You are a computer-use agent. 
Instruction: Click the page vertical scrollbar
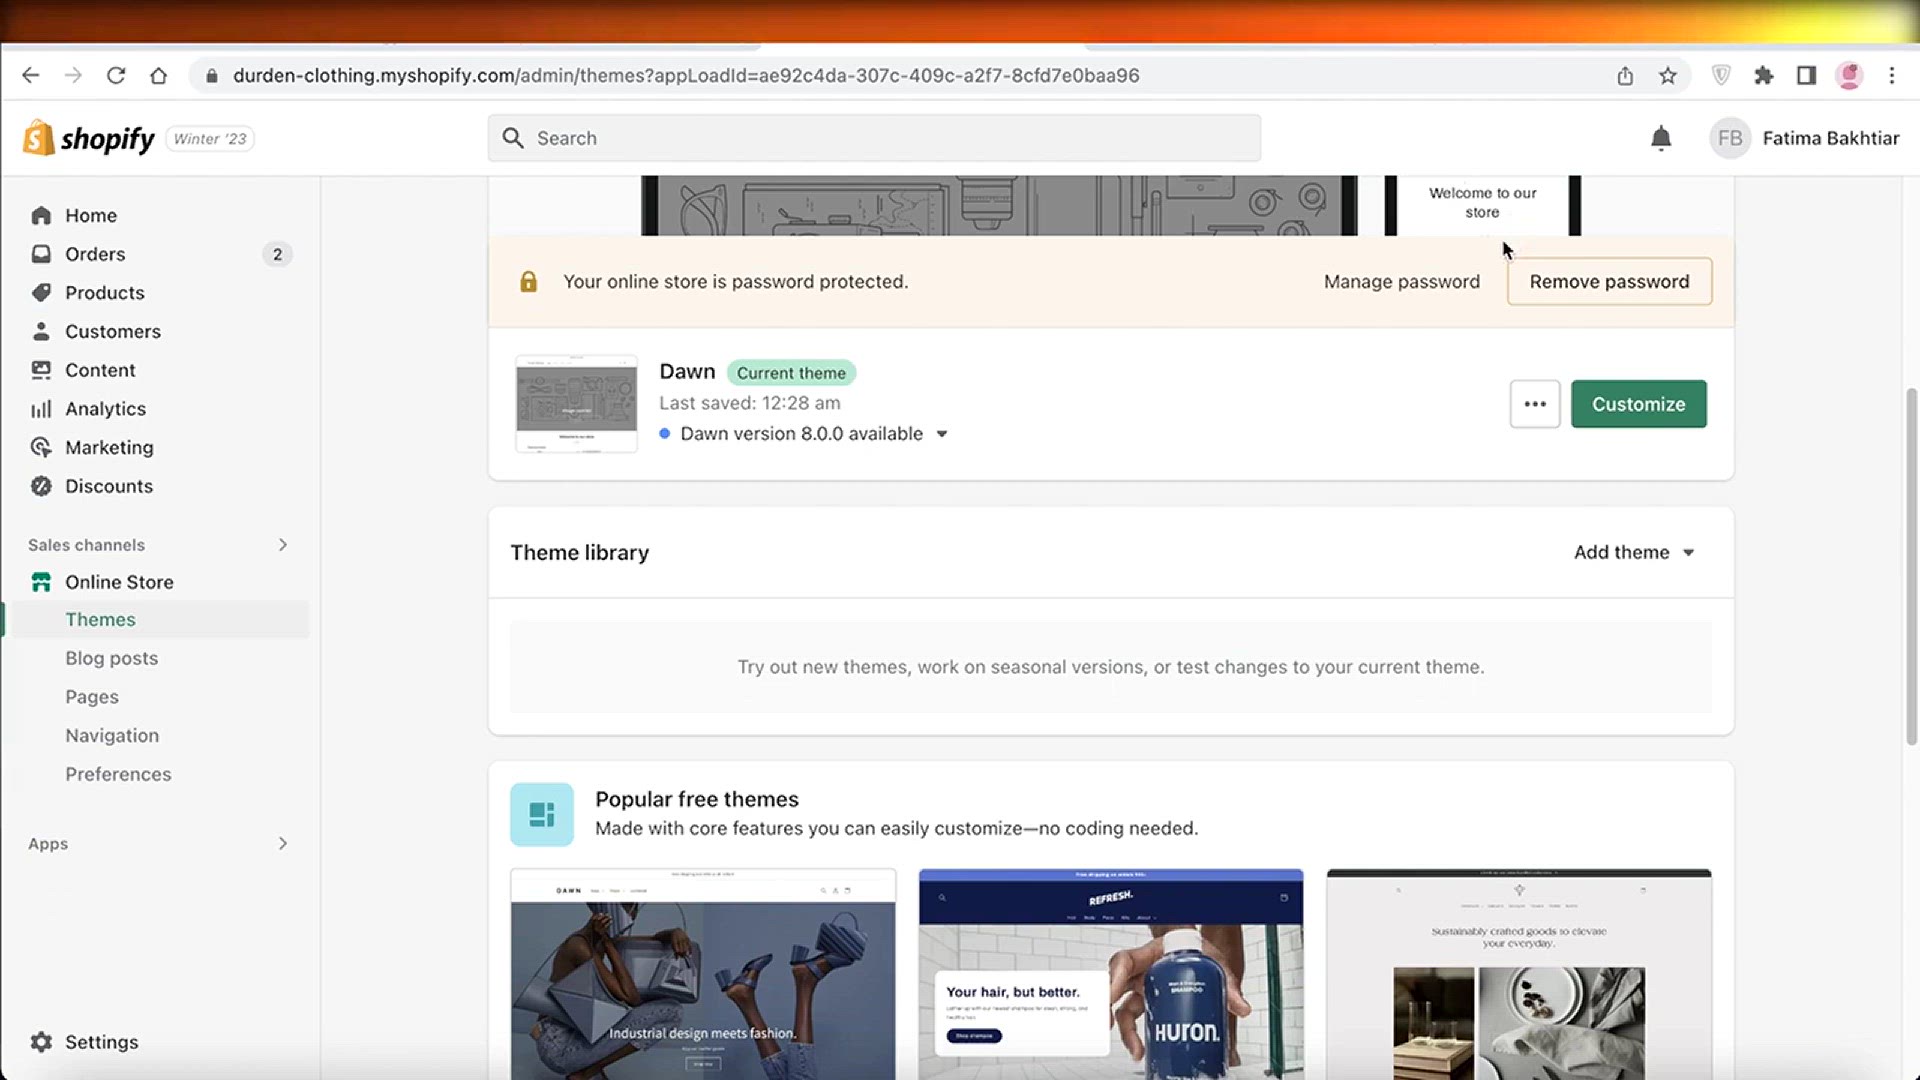point(1911,565)
